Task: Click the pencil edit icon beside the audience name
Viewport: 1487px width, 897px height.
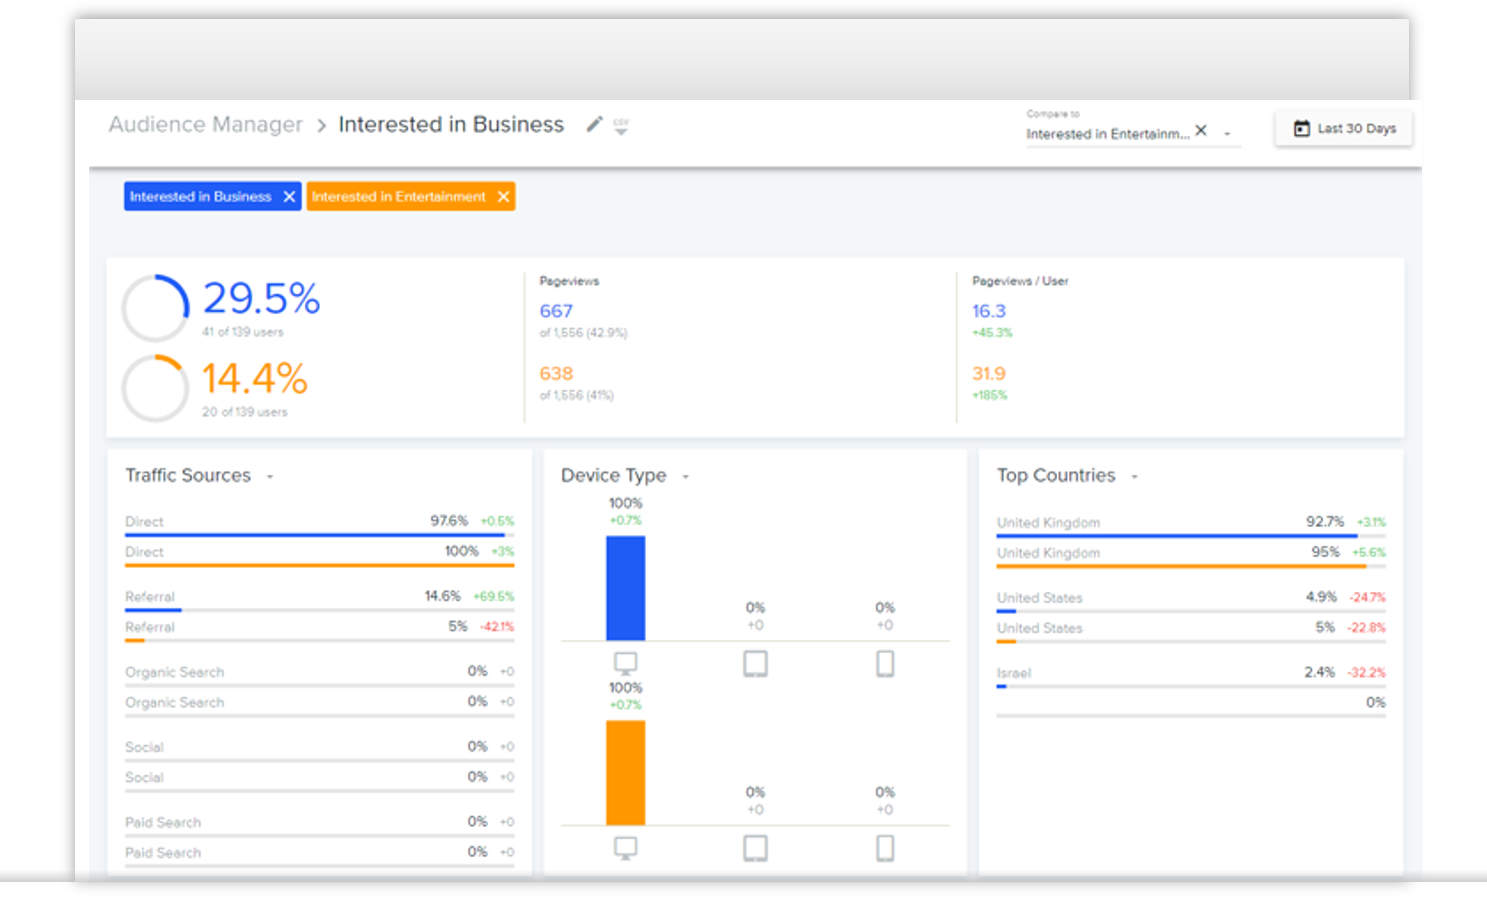Action: coord(594,124)
